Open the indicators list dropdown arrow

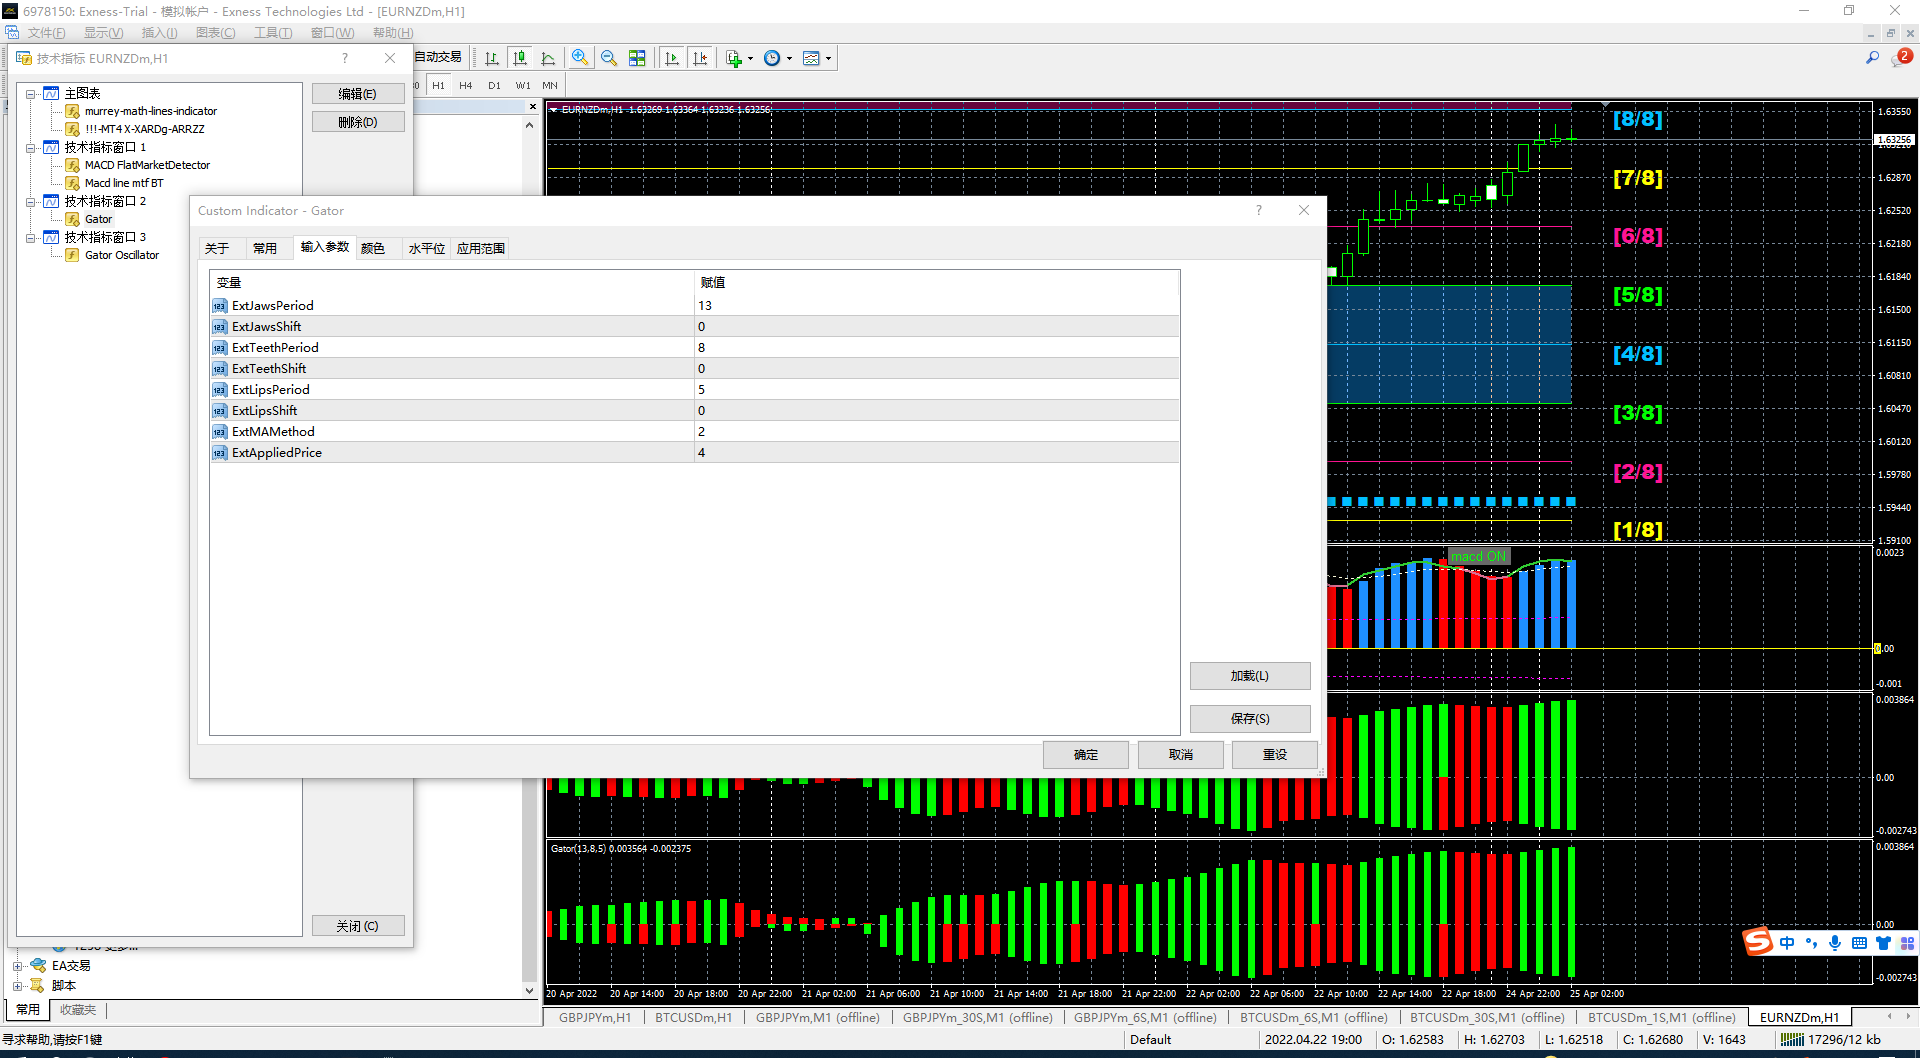(x=750, y=59)
